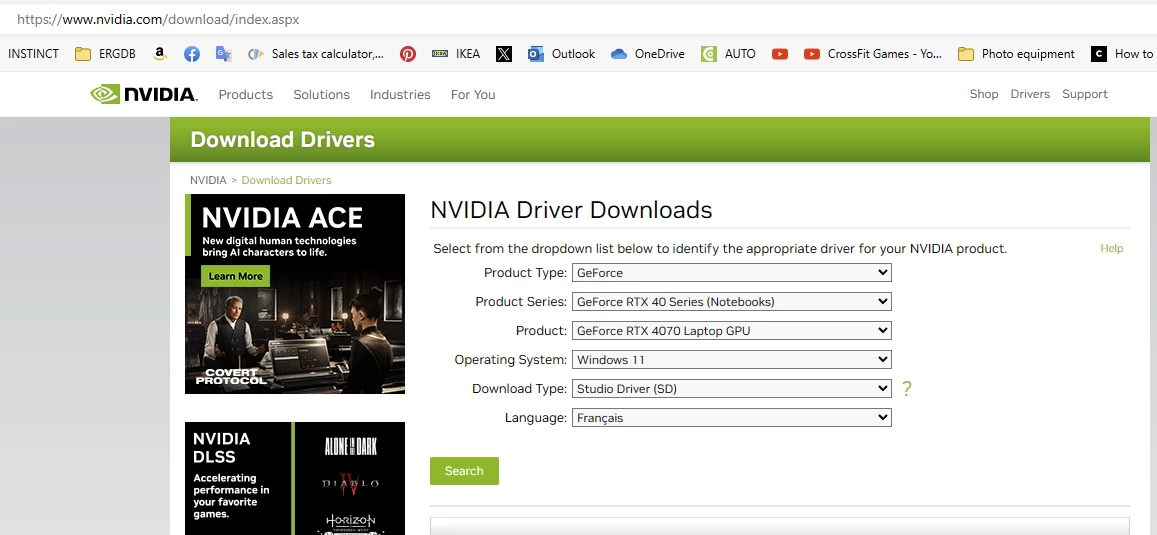Open the Facebook bookmark icon
Viewport: 1157px width, 535px height.
point(192,54)
